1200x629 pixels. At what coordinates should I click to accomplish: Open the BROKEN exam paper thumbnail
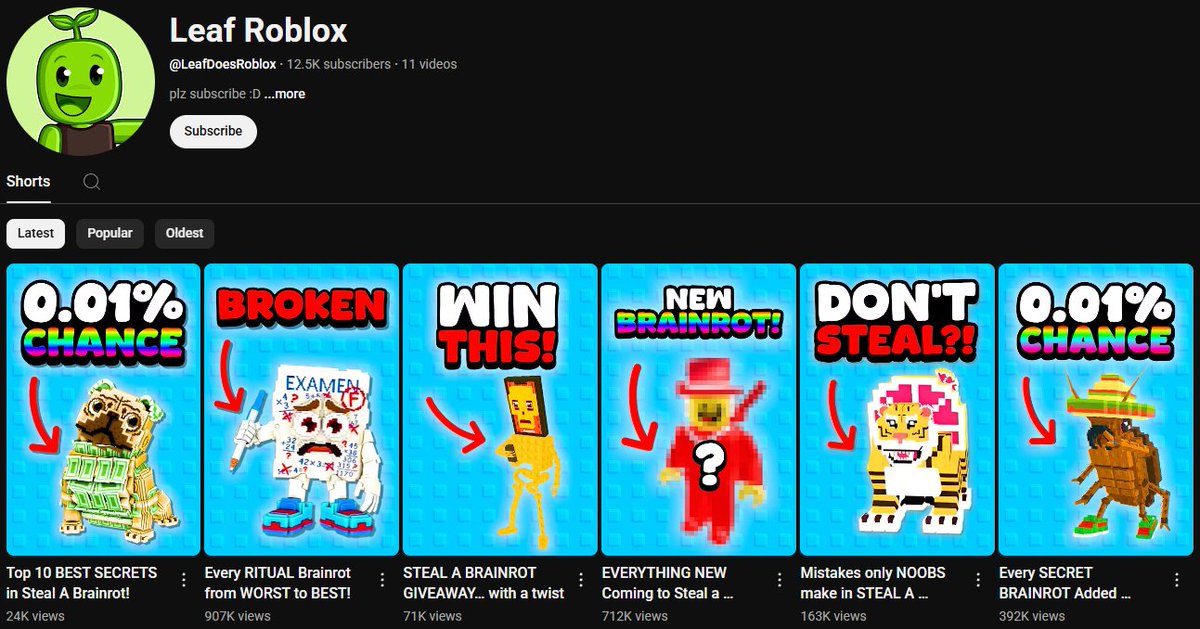click(301, 409)
